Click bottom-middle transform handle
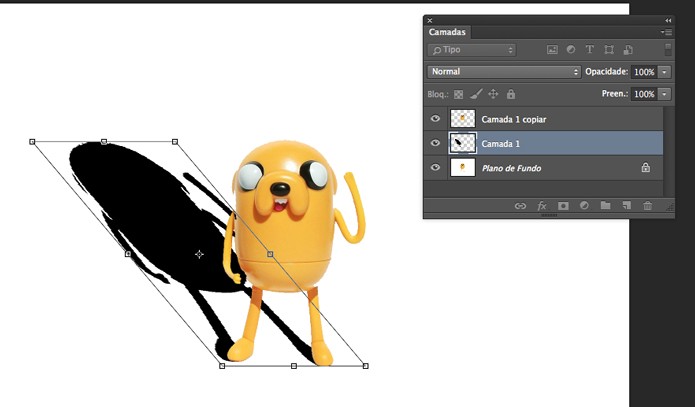Viewport: 695px width, 407px height. click(293, 366)
